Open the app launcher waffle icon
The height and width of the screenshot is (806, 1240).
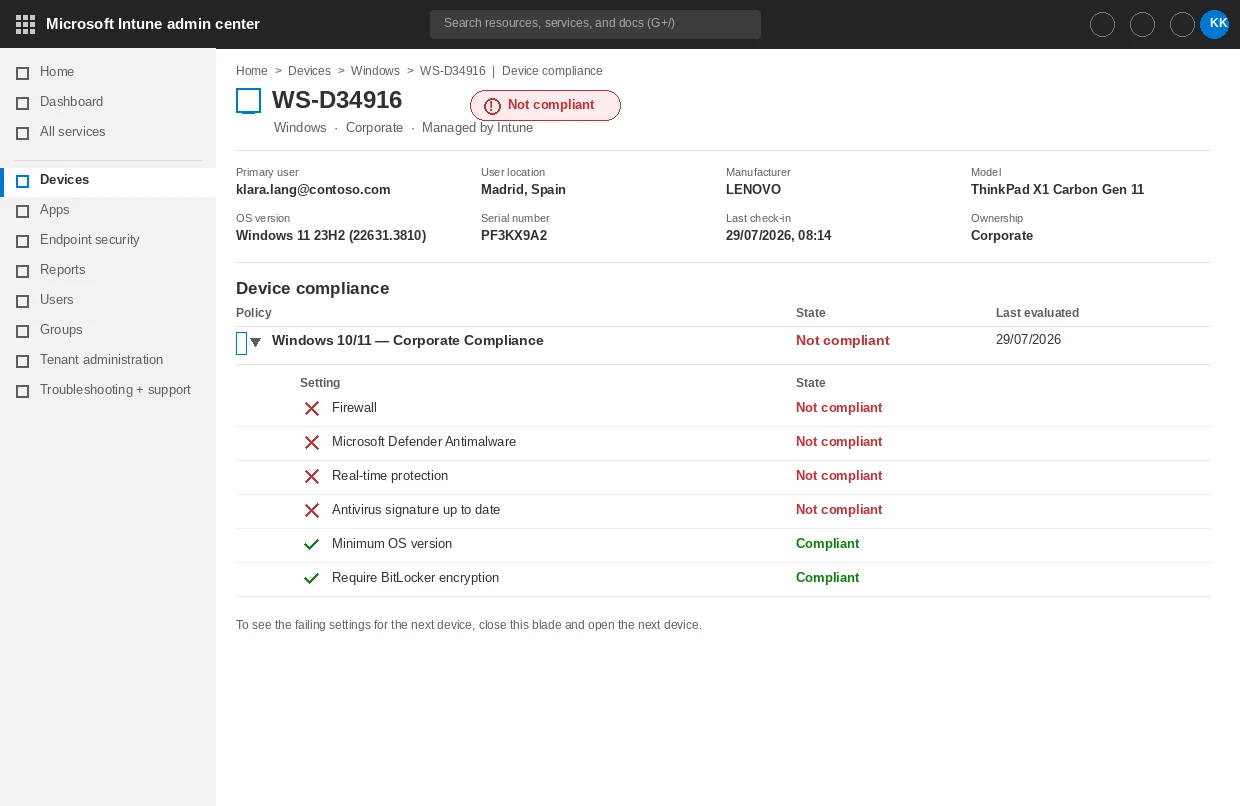point(25,24)
